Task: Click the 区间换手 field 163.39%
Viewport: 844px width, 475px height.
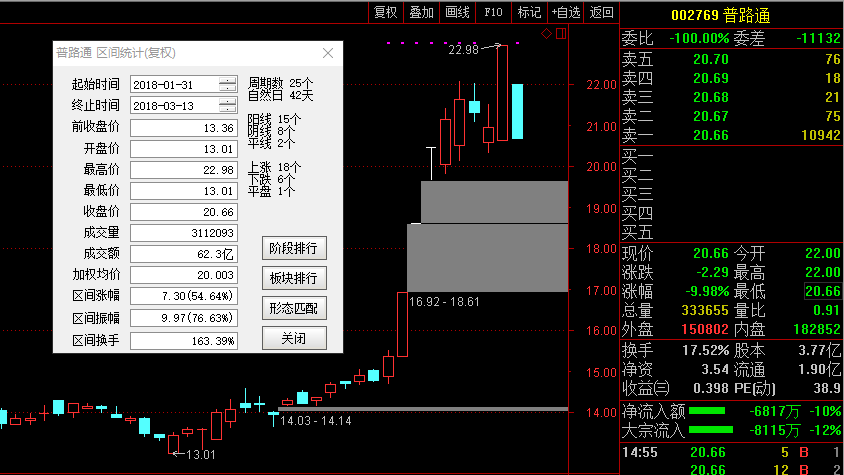Action: click(x=184, y=340)
